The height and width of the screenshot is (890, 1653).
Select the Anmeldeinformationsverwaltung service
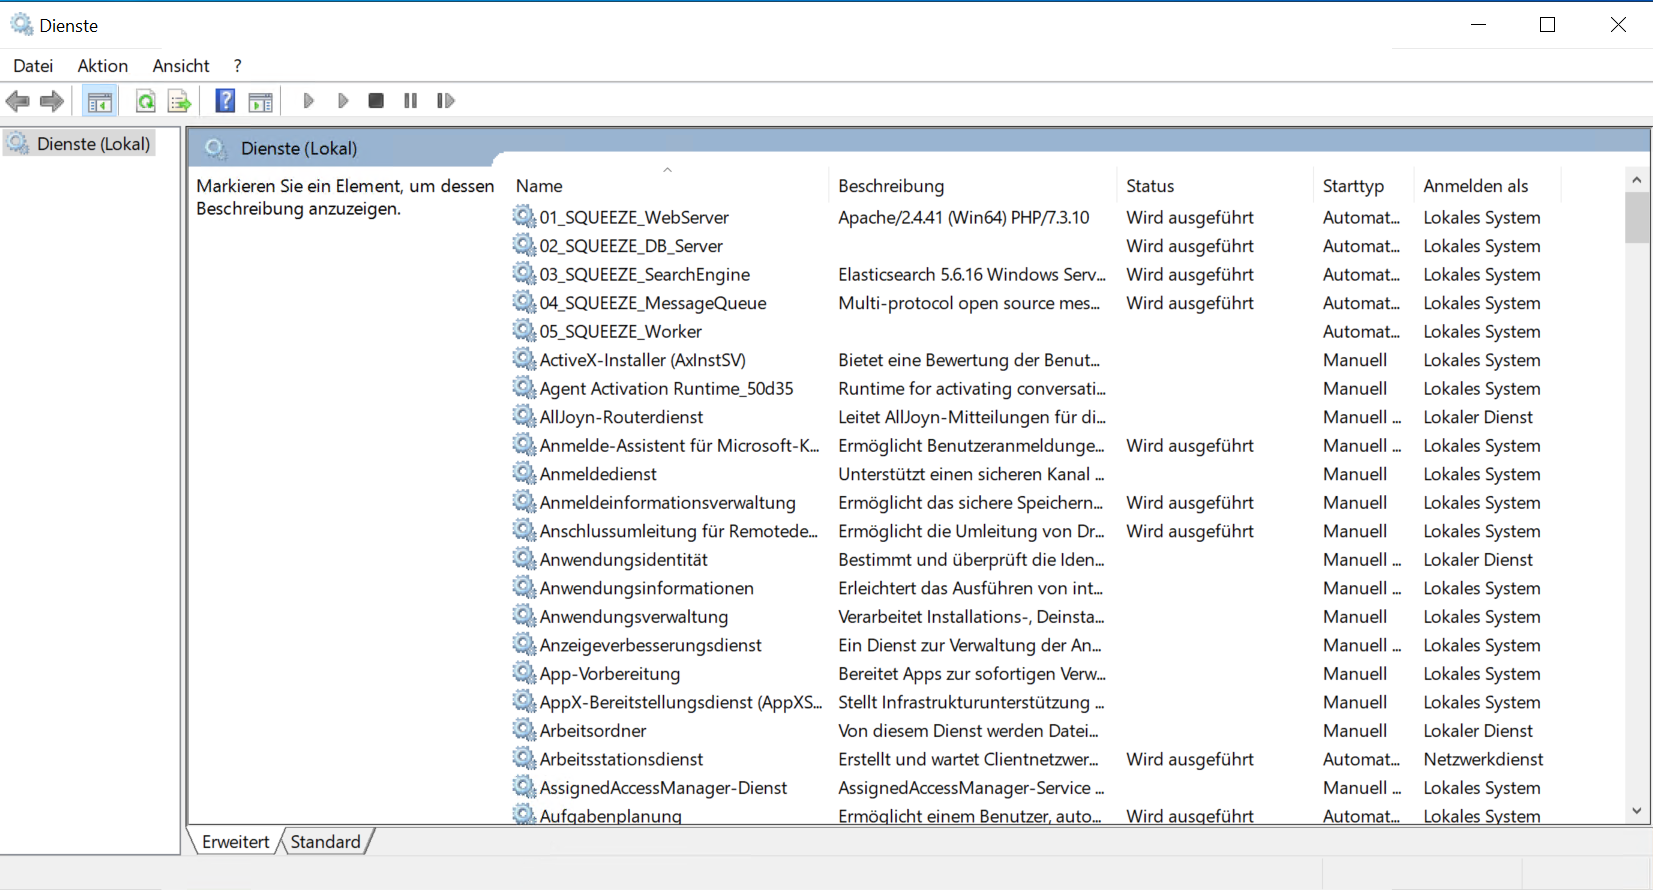[668, 502]
